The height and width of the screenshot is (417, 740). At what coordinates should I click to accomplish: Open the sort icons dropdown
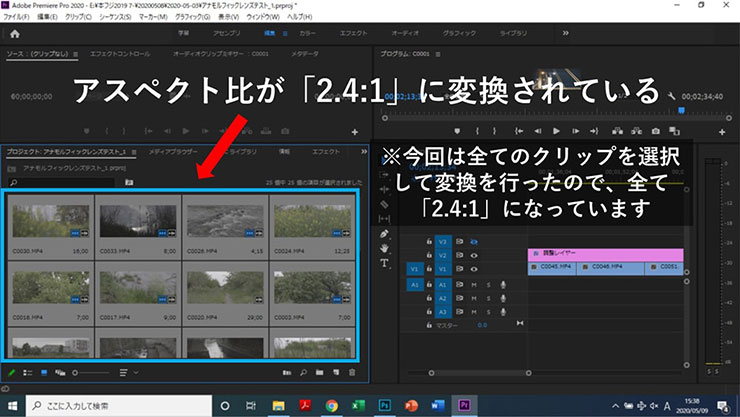[129, 373]
